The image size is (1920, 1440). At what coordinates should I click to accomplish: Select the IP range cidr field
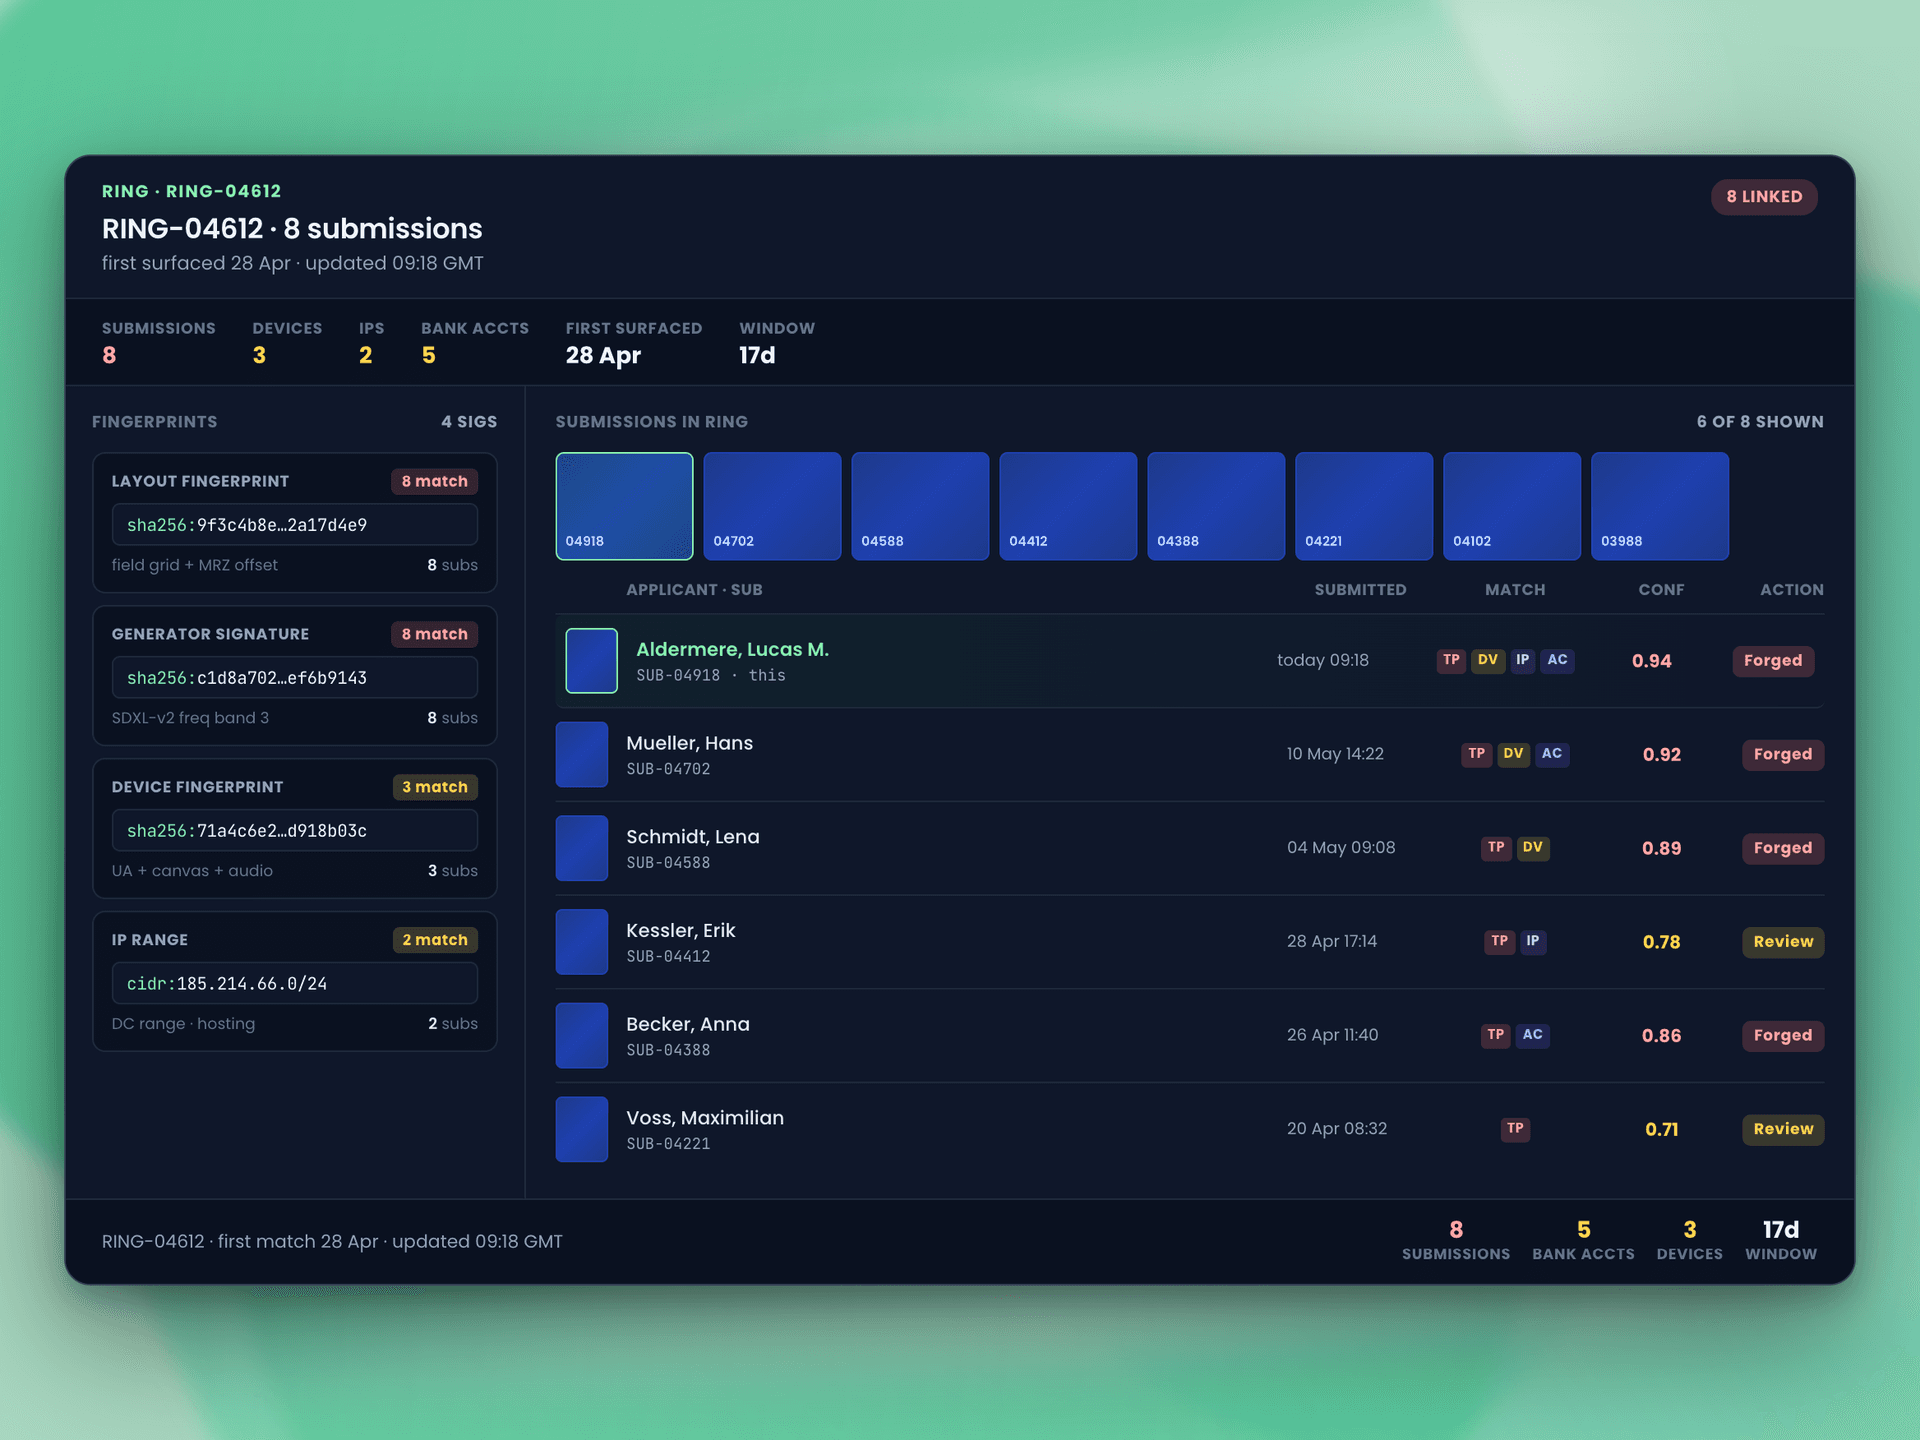[295, 984]
